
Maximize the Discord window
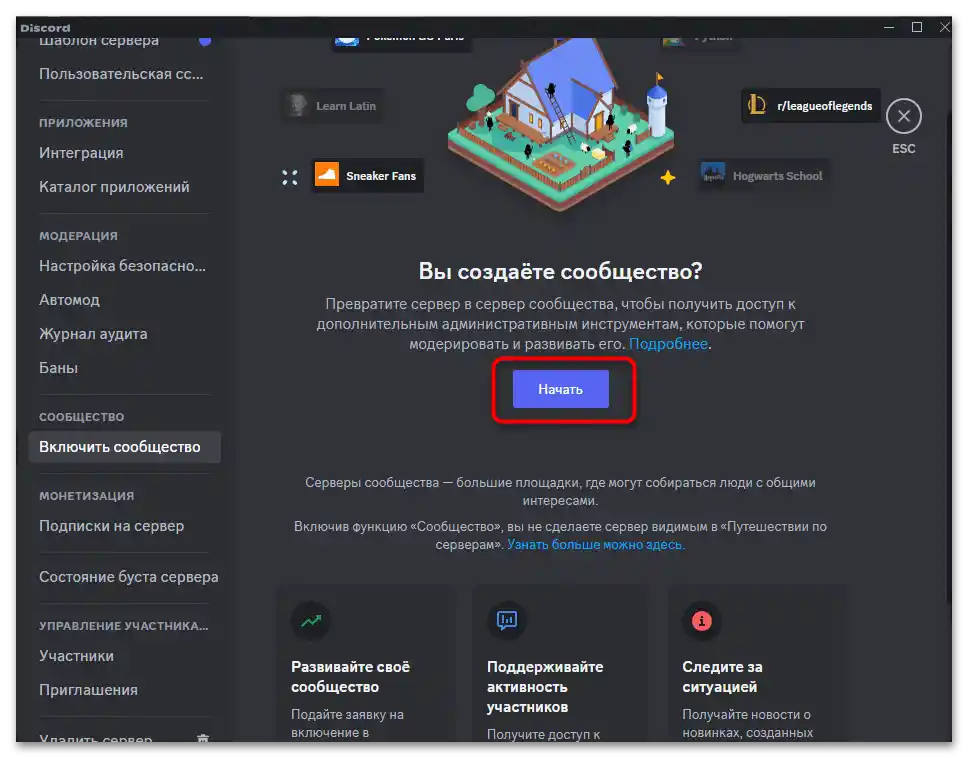pos(917,27)
